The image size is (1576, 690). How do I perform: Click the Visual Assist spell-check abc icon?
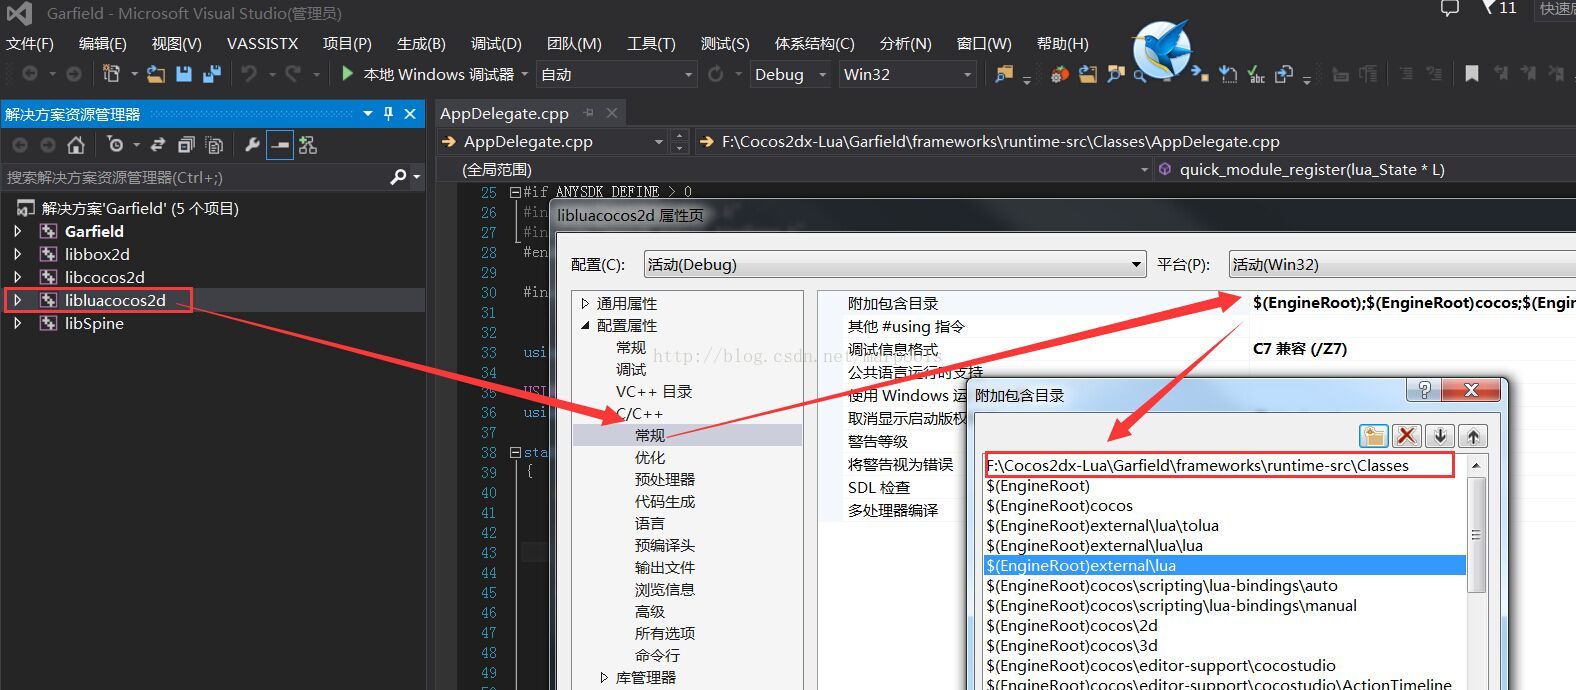[1256, 75]
